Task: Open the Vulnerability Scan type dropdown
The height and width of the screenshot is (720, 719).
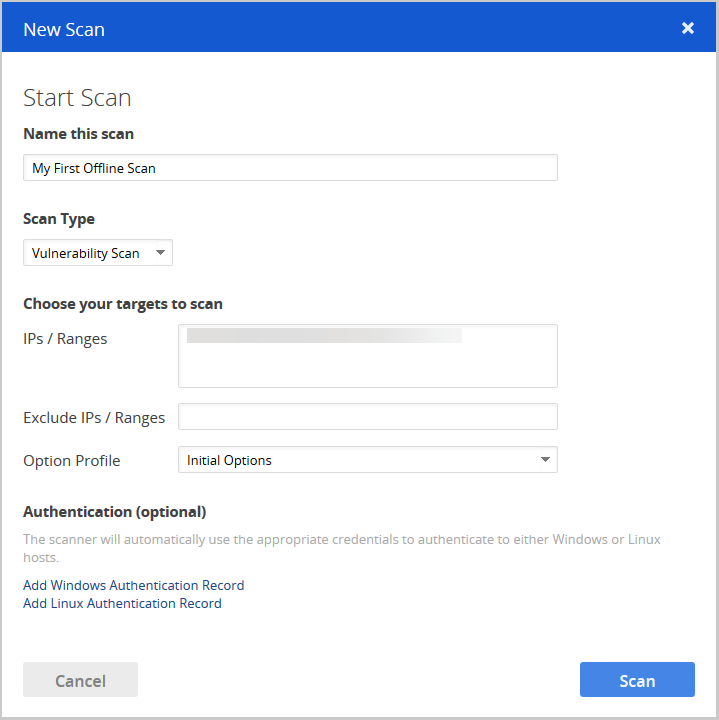Action: (x=90, y=253)
